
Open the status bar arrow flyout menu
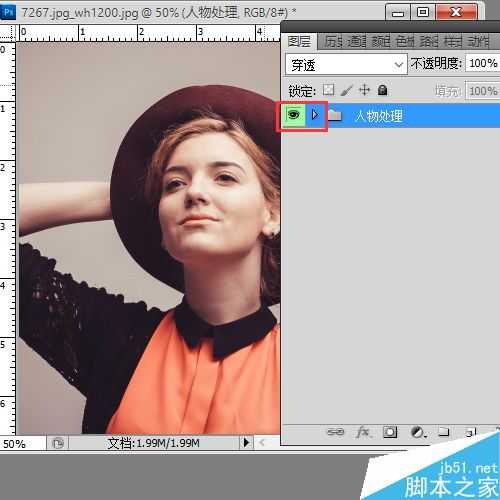246,443
